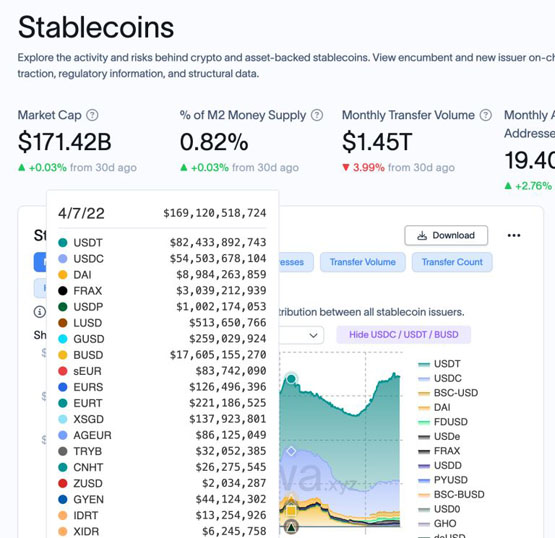555x538 pixels.
Task: Click the yellow square data marker on chart
Action: tap(291, 510)
